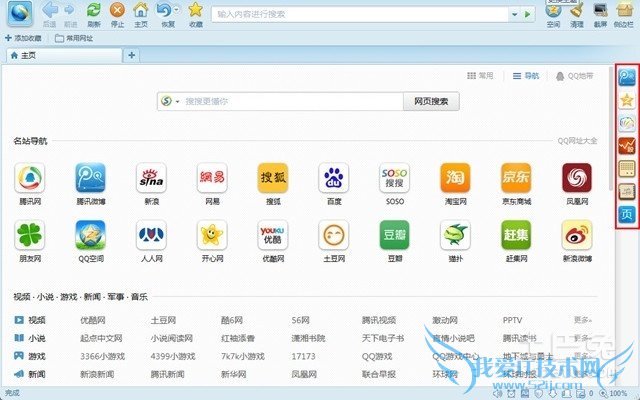Open the QQ Zone star site icon

(91, 235)
